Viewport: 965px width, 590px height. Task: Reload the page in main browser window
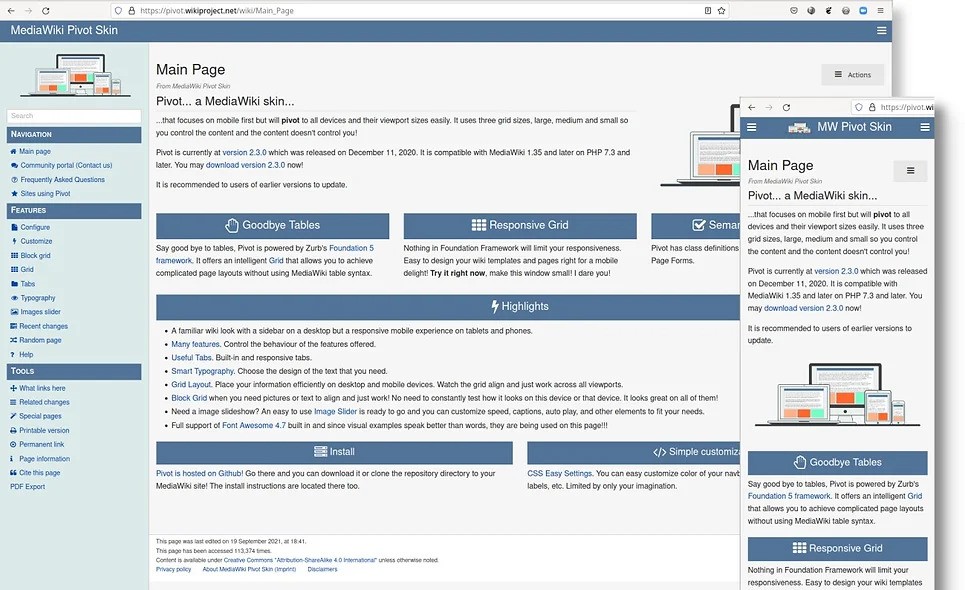(x=46, y=10)
